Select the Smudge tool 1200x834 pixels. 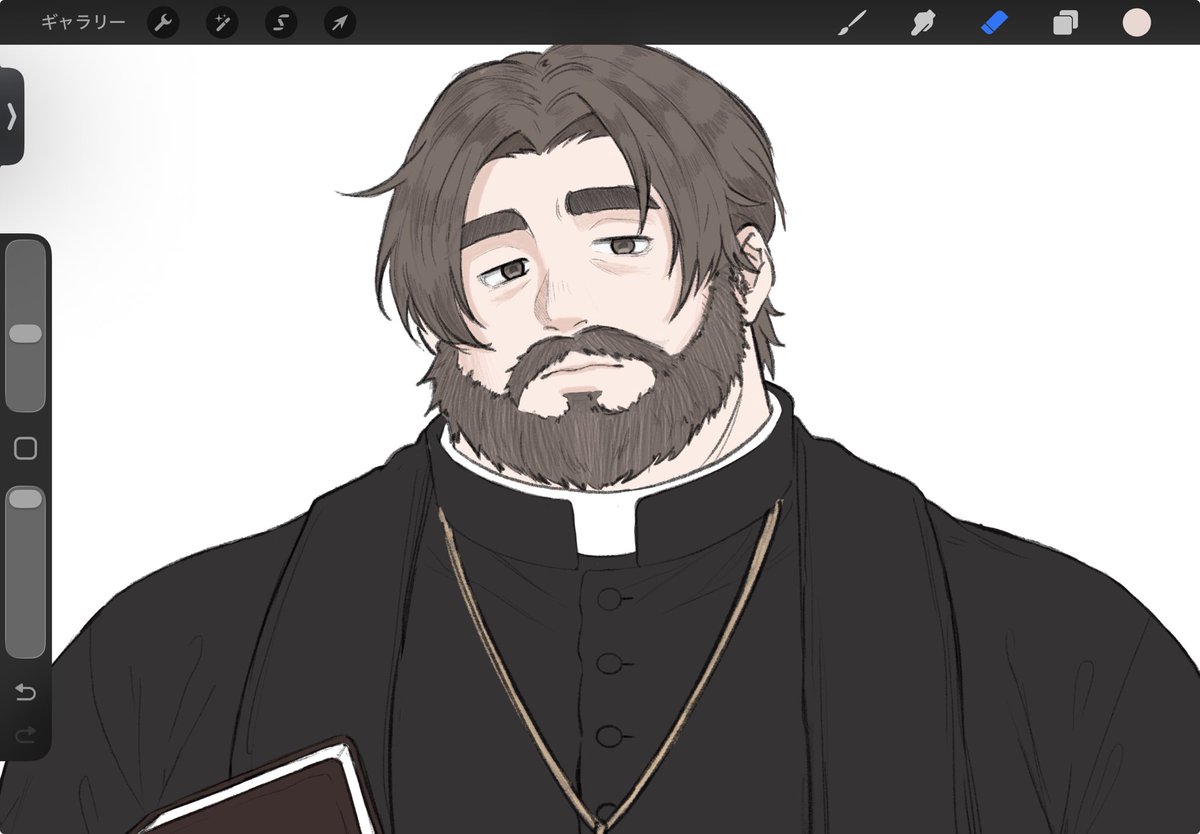923,22
